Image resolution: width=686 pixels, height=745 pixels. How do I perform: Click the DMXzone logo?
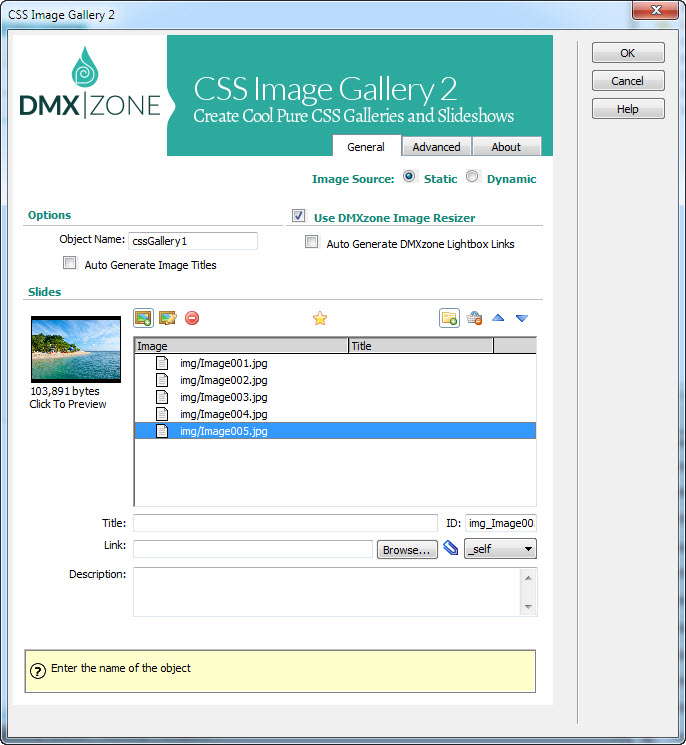89,83
